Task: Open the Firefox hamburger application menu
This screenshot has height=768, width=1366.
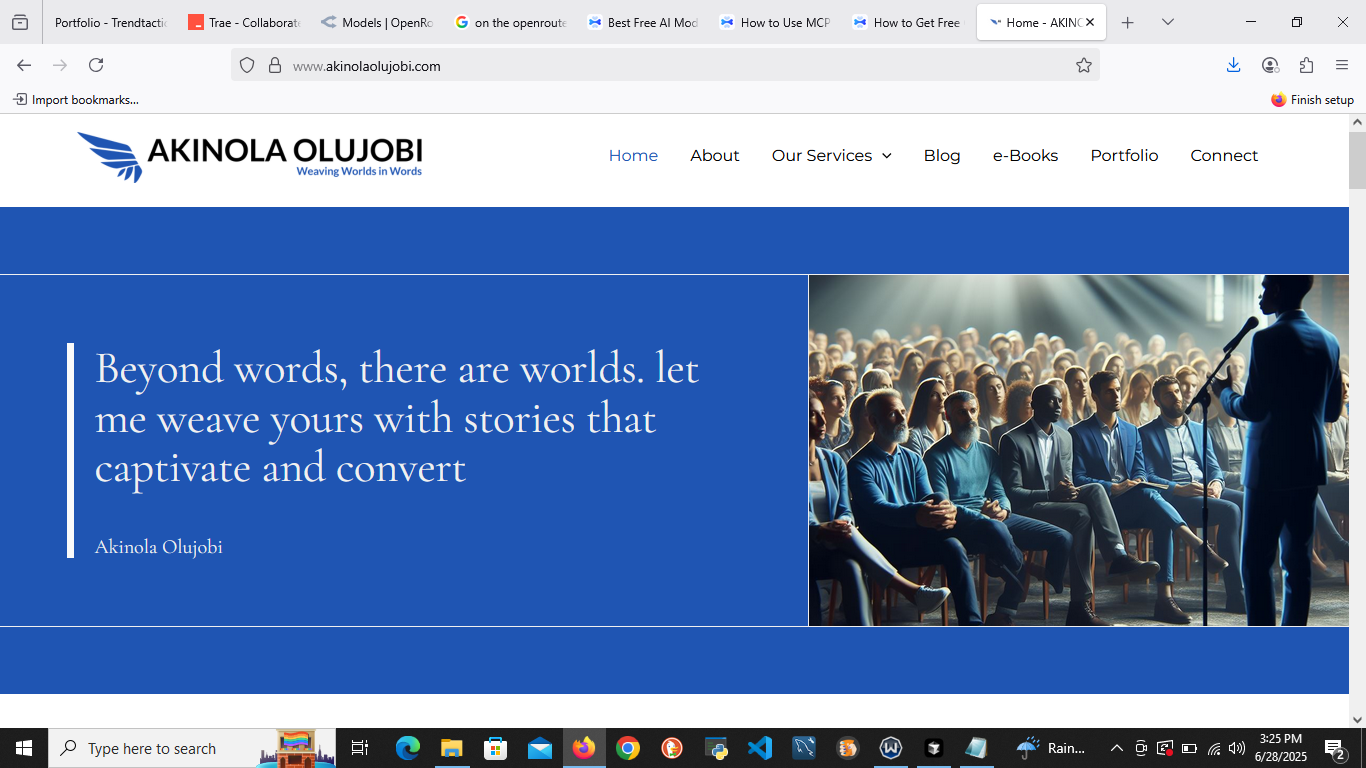Action: coord(1342,65)
